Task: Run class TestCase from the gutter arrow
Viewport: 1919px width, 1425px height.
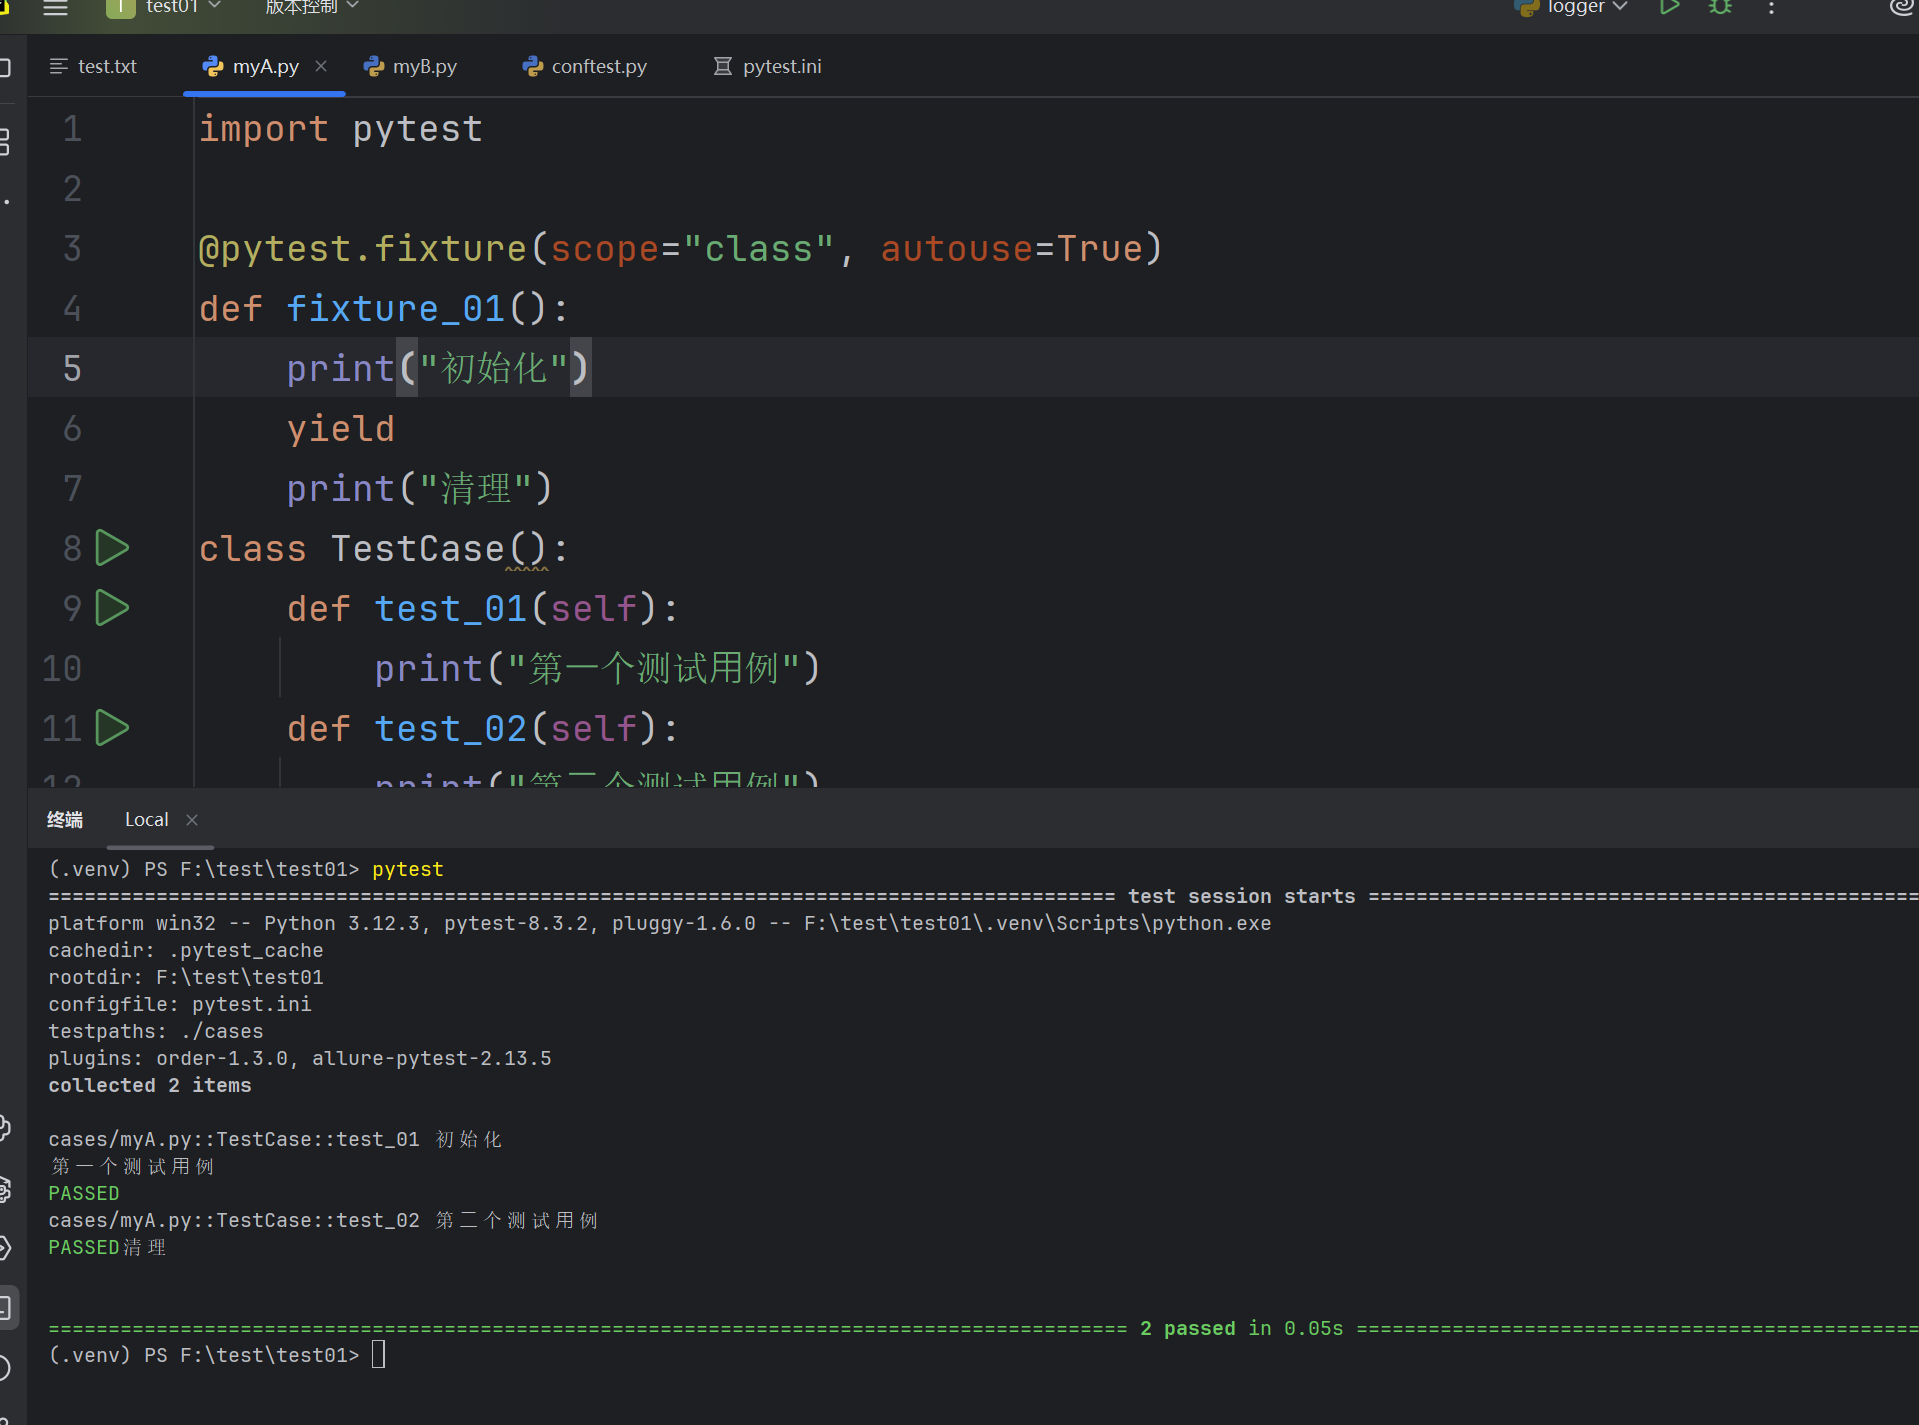Action: (112, 548)
